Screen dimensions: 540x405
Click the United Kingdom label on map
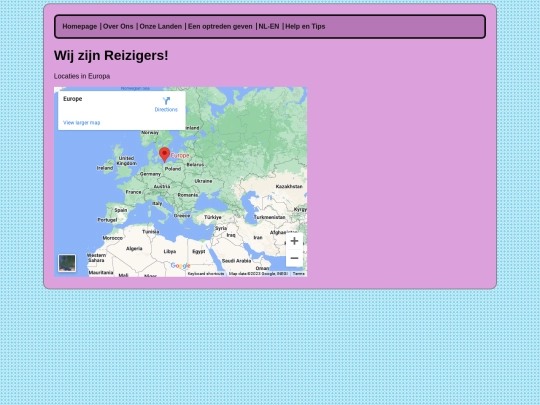coord(126,160)
